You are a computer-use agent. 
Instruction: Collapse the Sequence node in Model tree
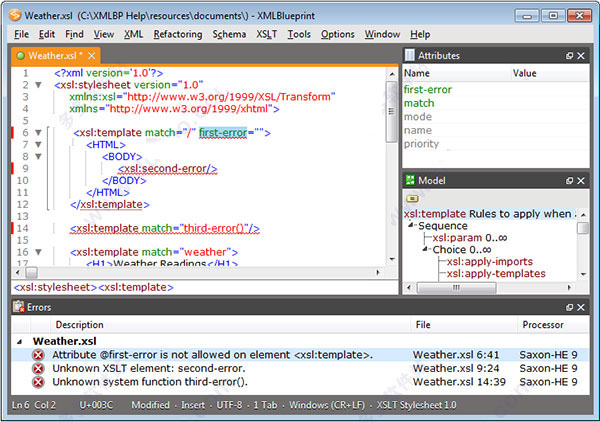[x=412, y=226]
